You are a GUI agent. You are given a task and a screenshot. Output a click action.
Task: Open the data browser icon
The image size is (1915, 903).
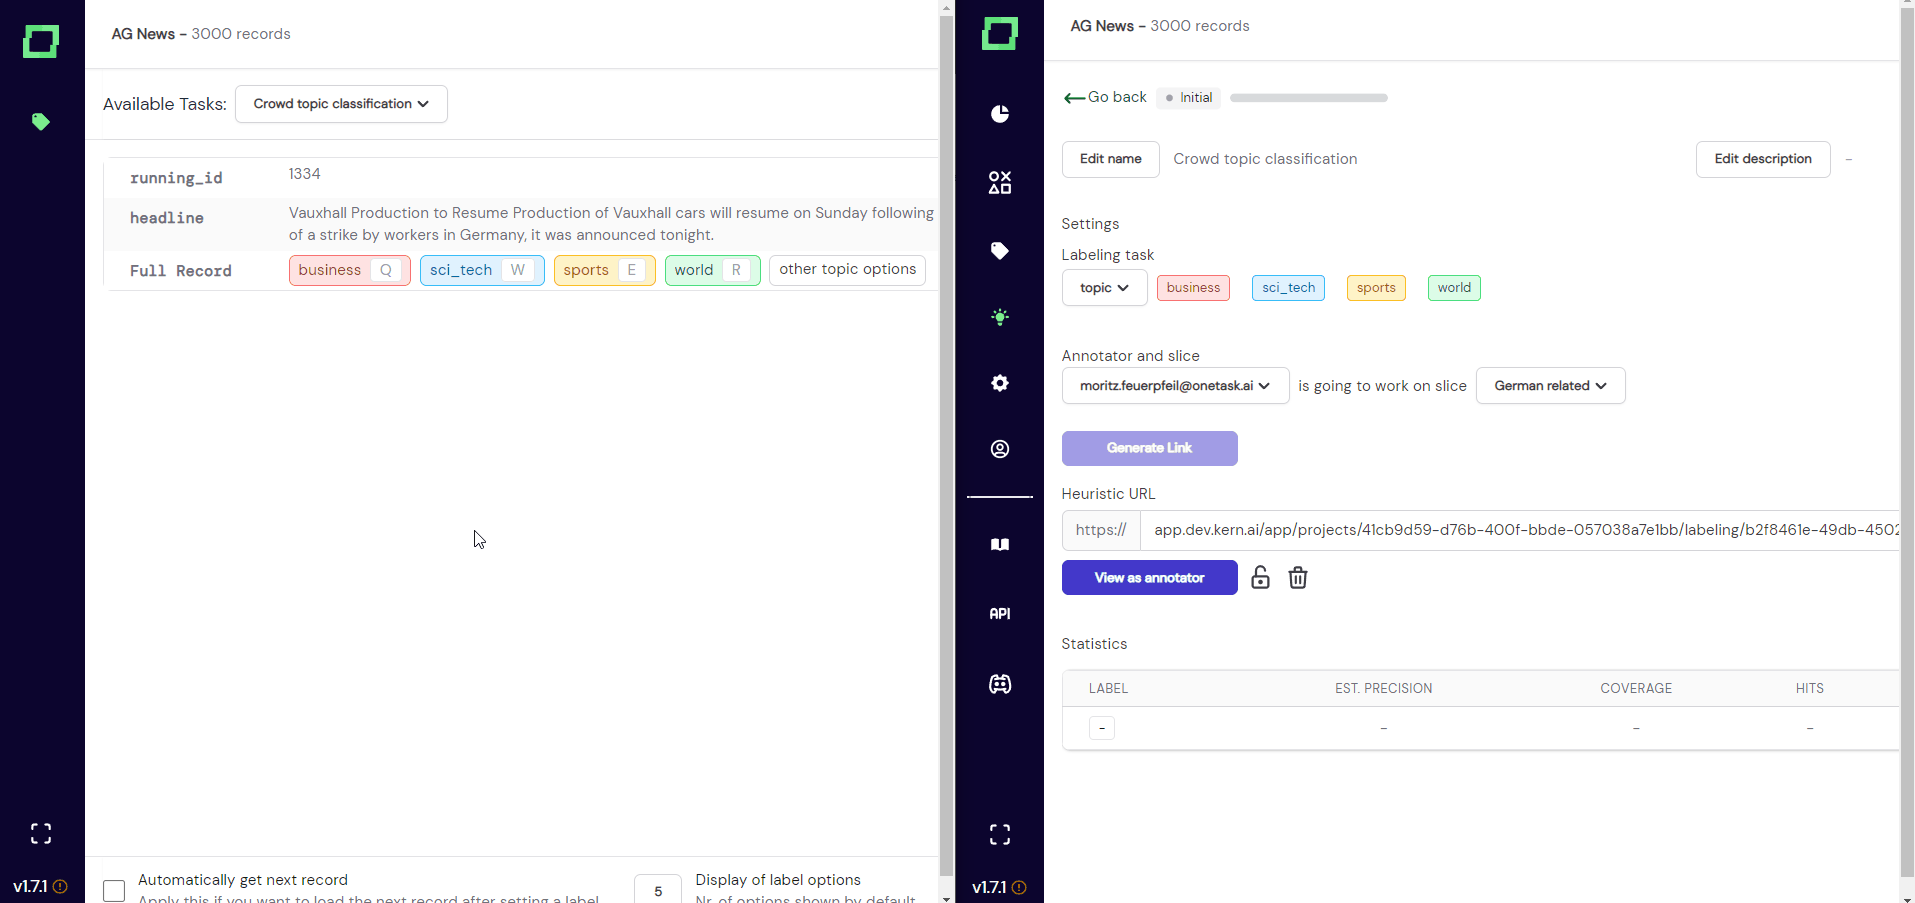[999, 182]
